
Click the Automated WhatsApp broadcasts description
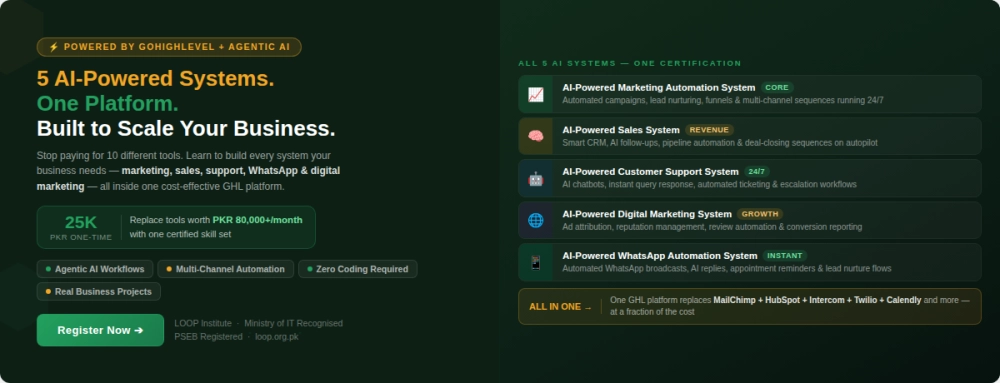tap(727, 268)
